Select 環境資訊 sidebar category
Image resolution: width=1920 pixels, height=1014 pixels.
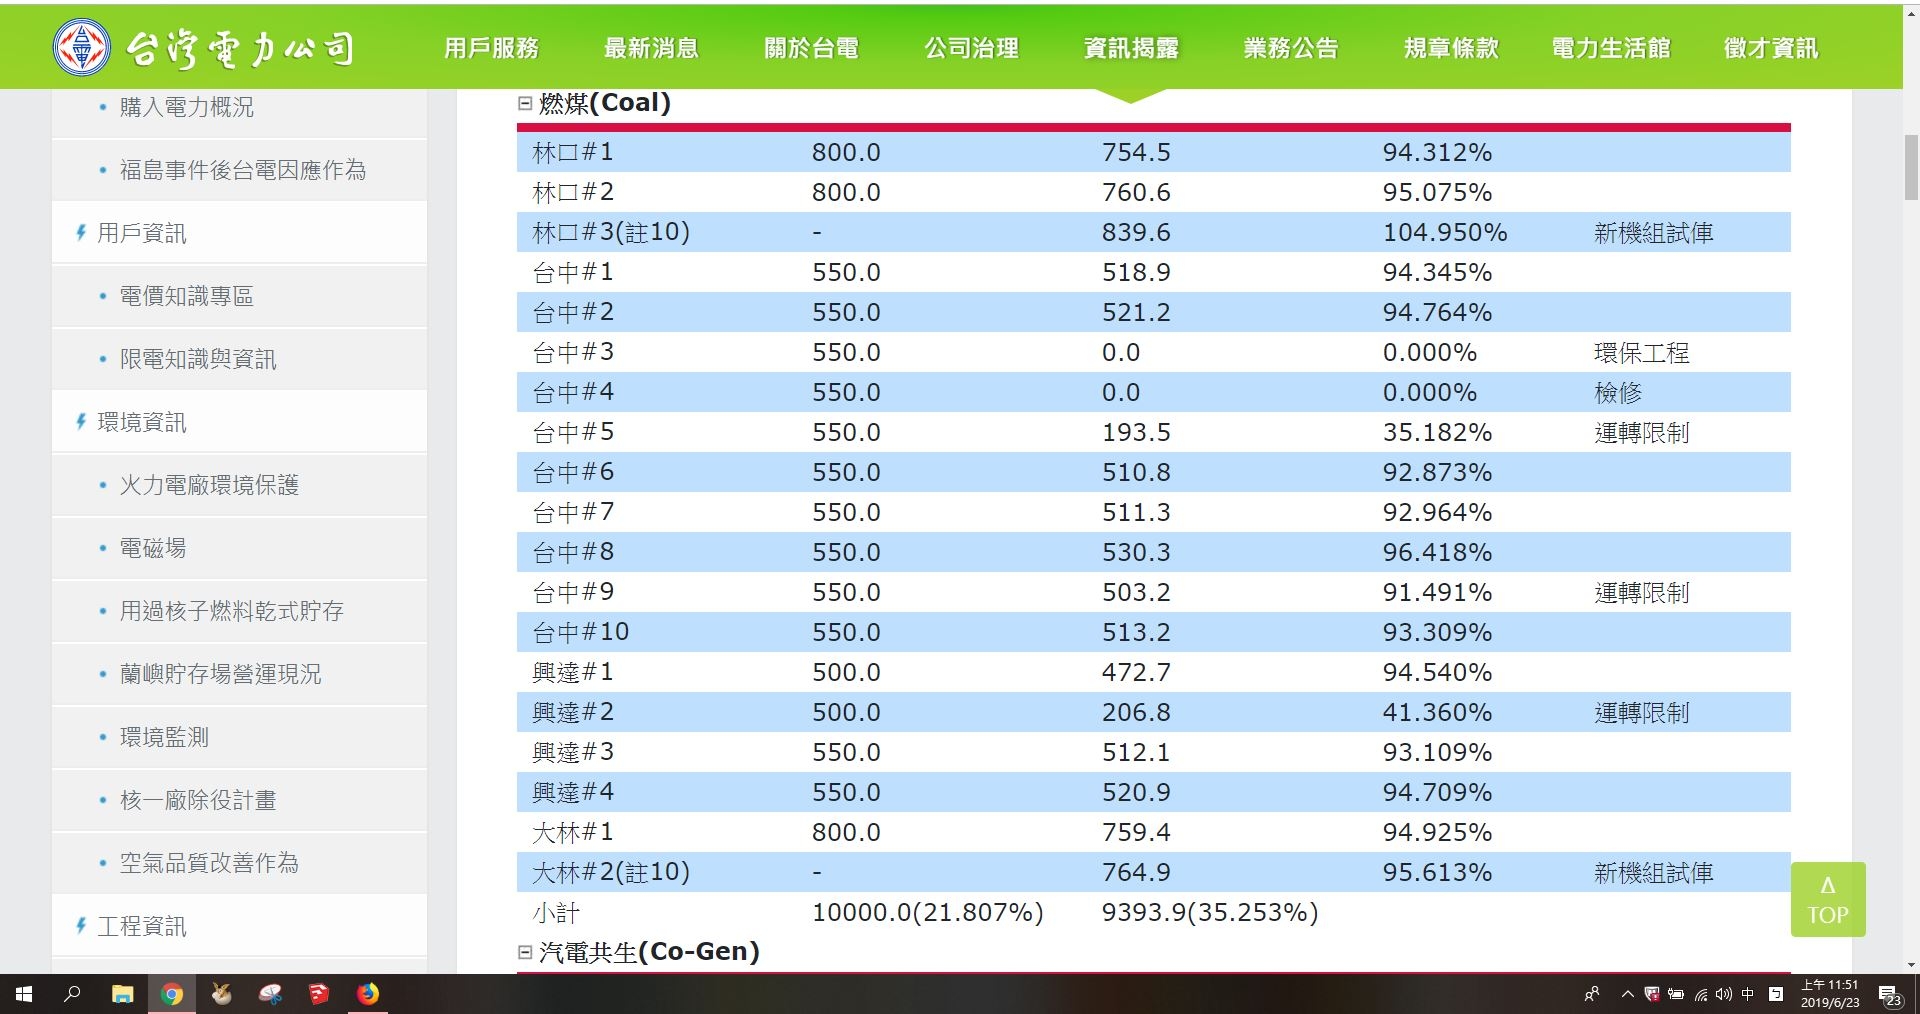pyautogui.click(x=141, y=422)
